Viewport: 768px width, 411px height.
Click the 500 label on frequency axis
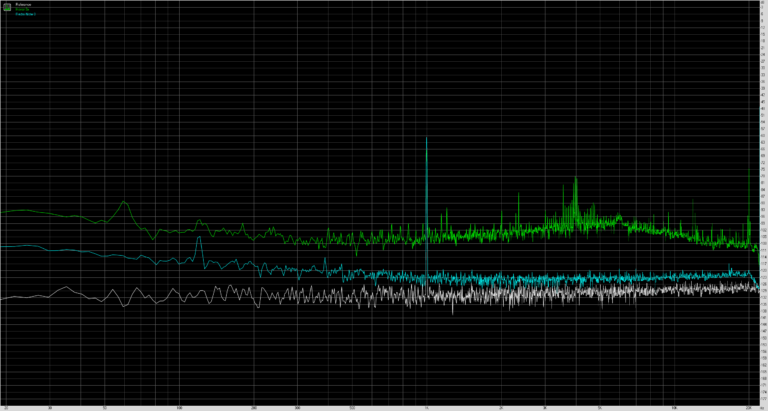pyautogui.click(x=352, y=408)
